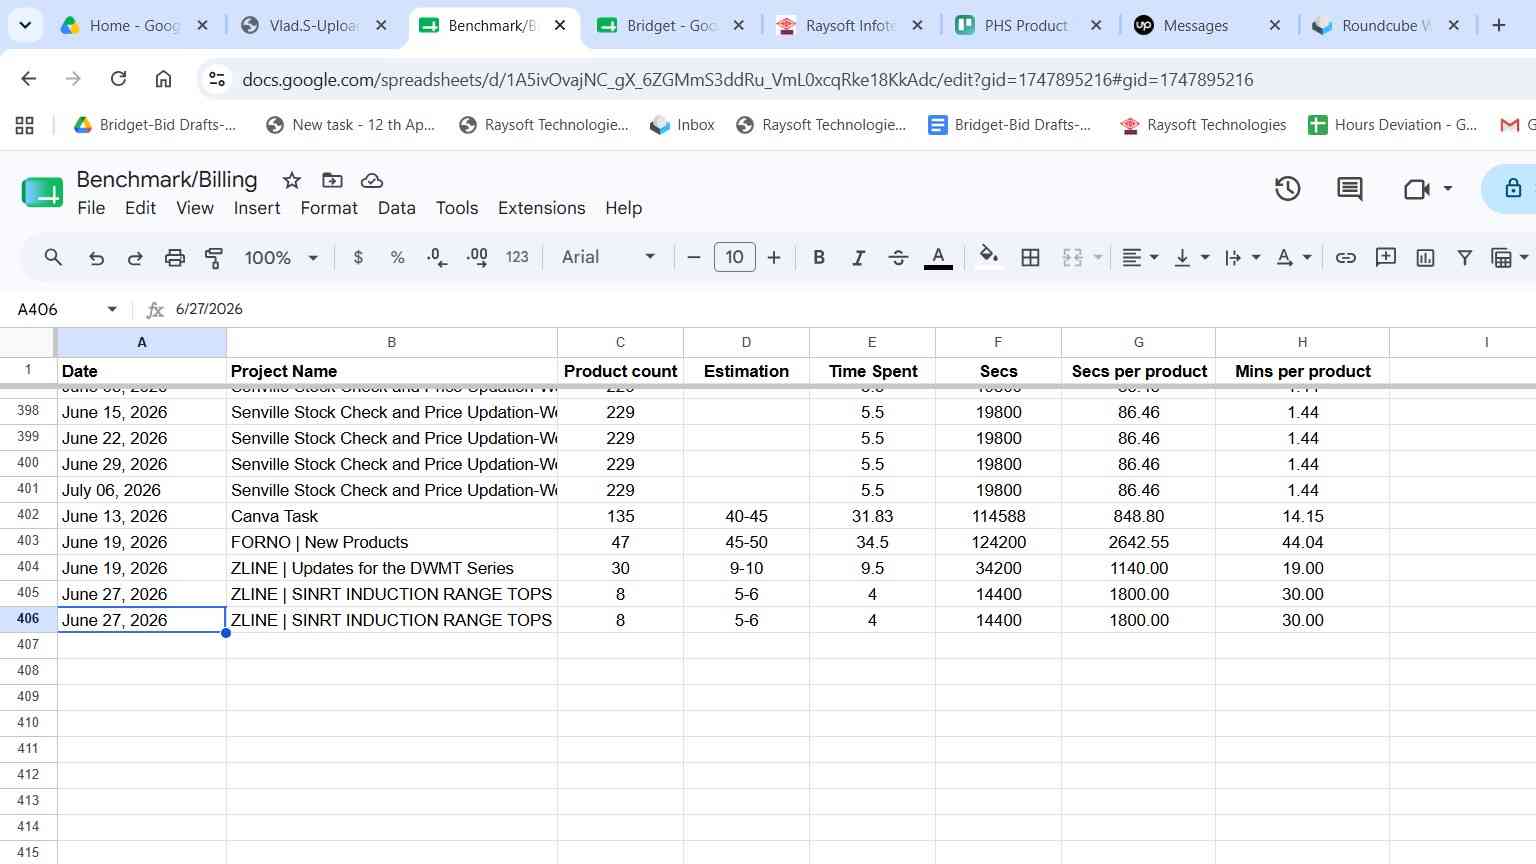This screenshot has height=864, width=1536.
Task: Click the insert chart icon
Action: [1426, 257]
